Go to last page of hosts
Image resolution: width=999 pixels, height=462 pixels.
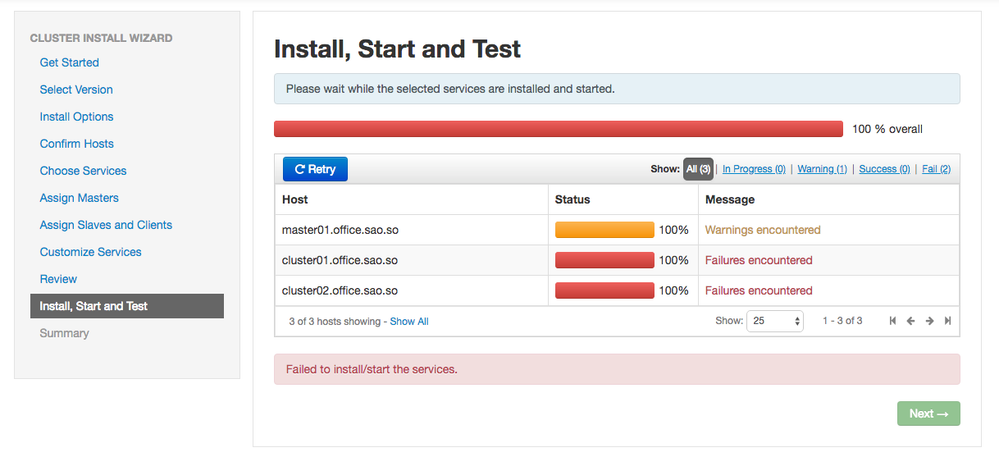click(948, 321)
